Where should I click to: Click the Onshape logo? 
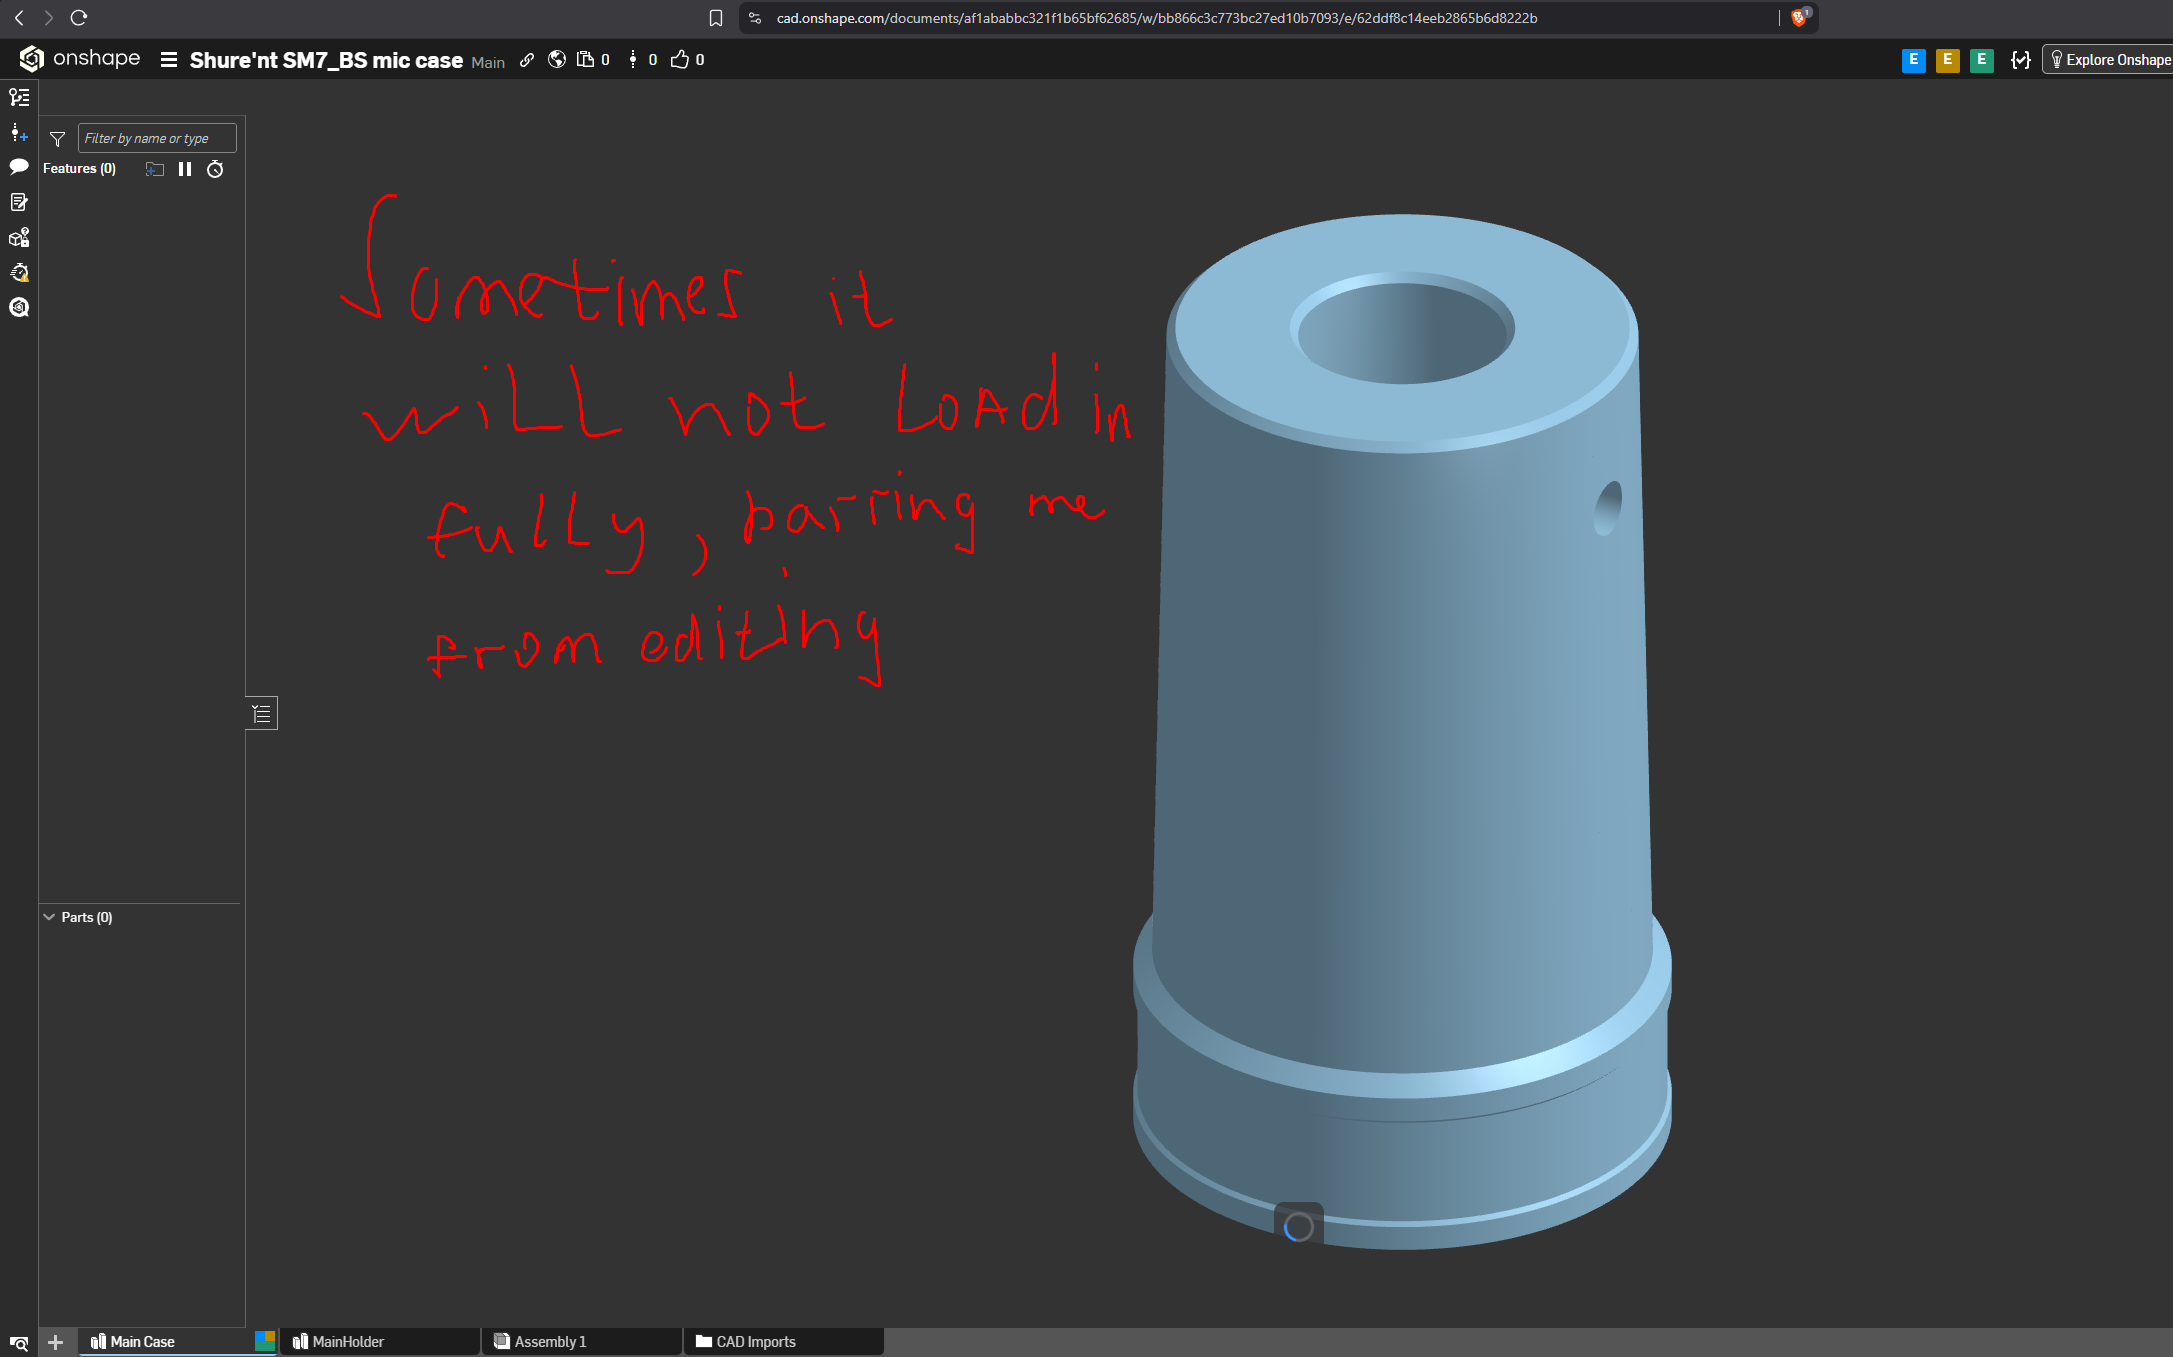80,59
